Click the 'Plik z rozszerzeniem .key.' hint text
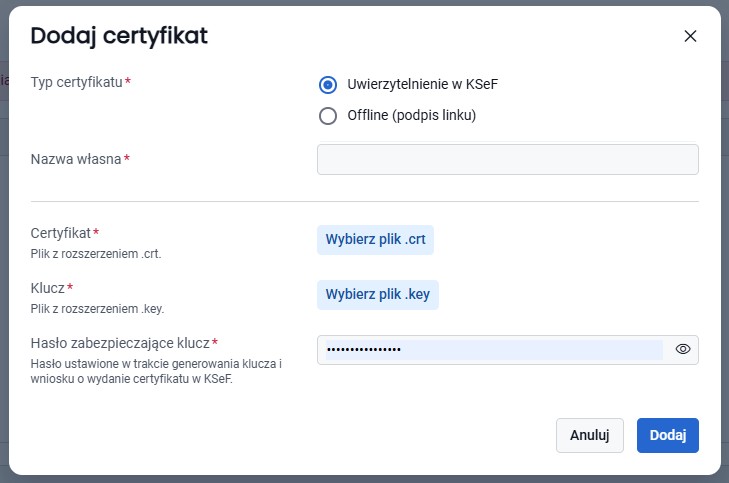729x483 pixels. tap(97, 309)
